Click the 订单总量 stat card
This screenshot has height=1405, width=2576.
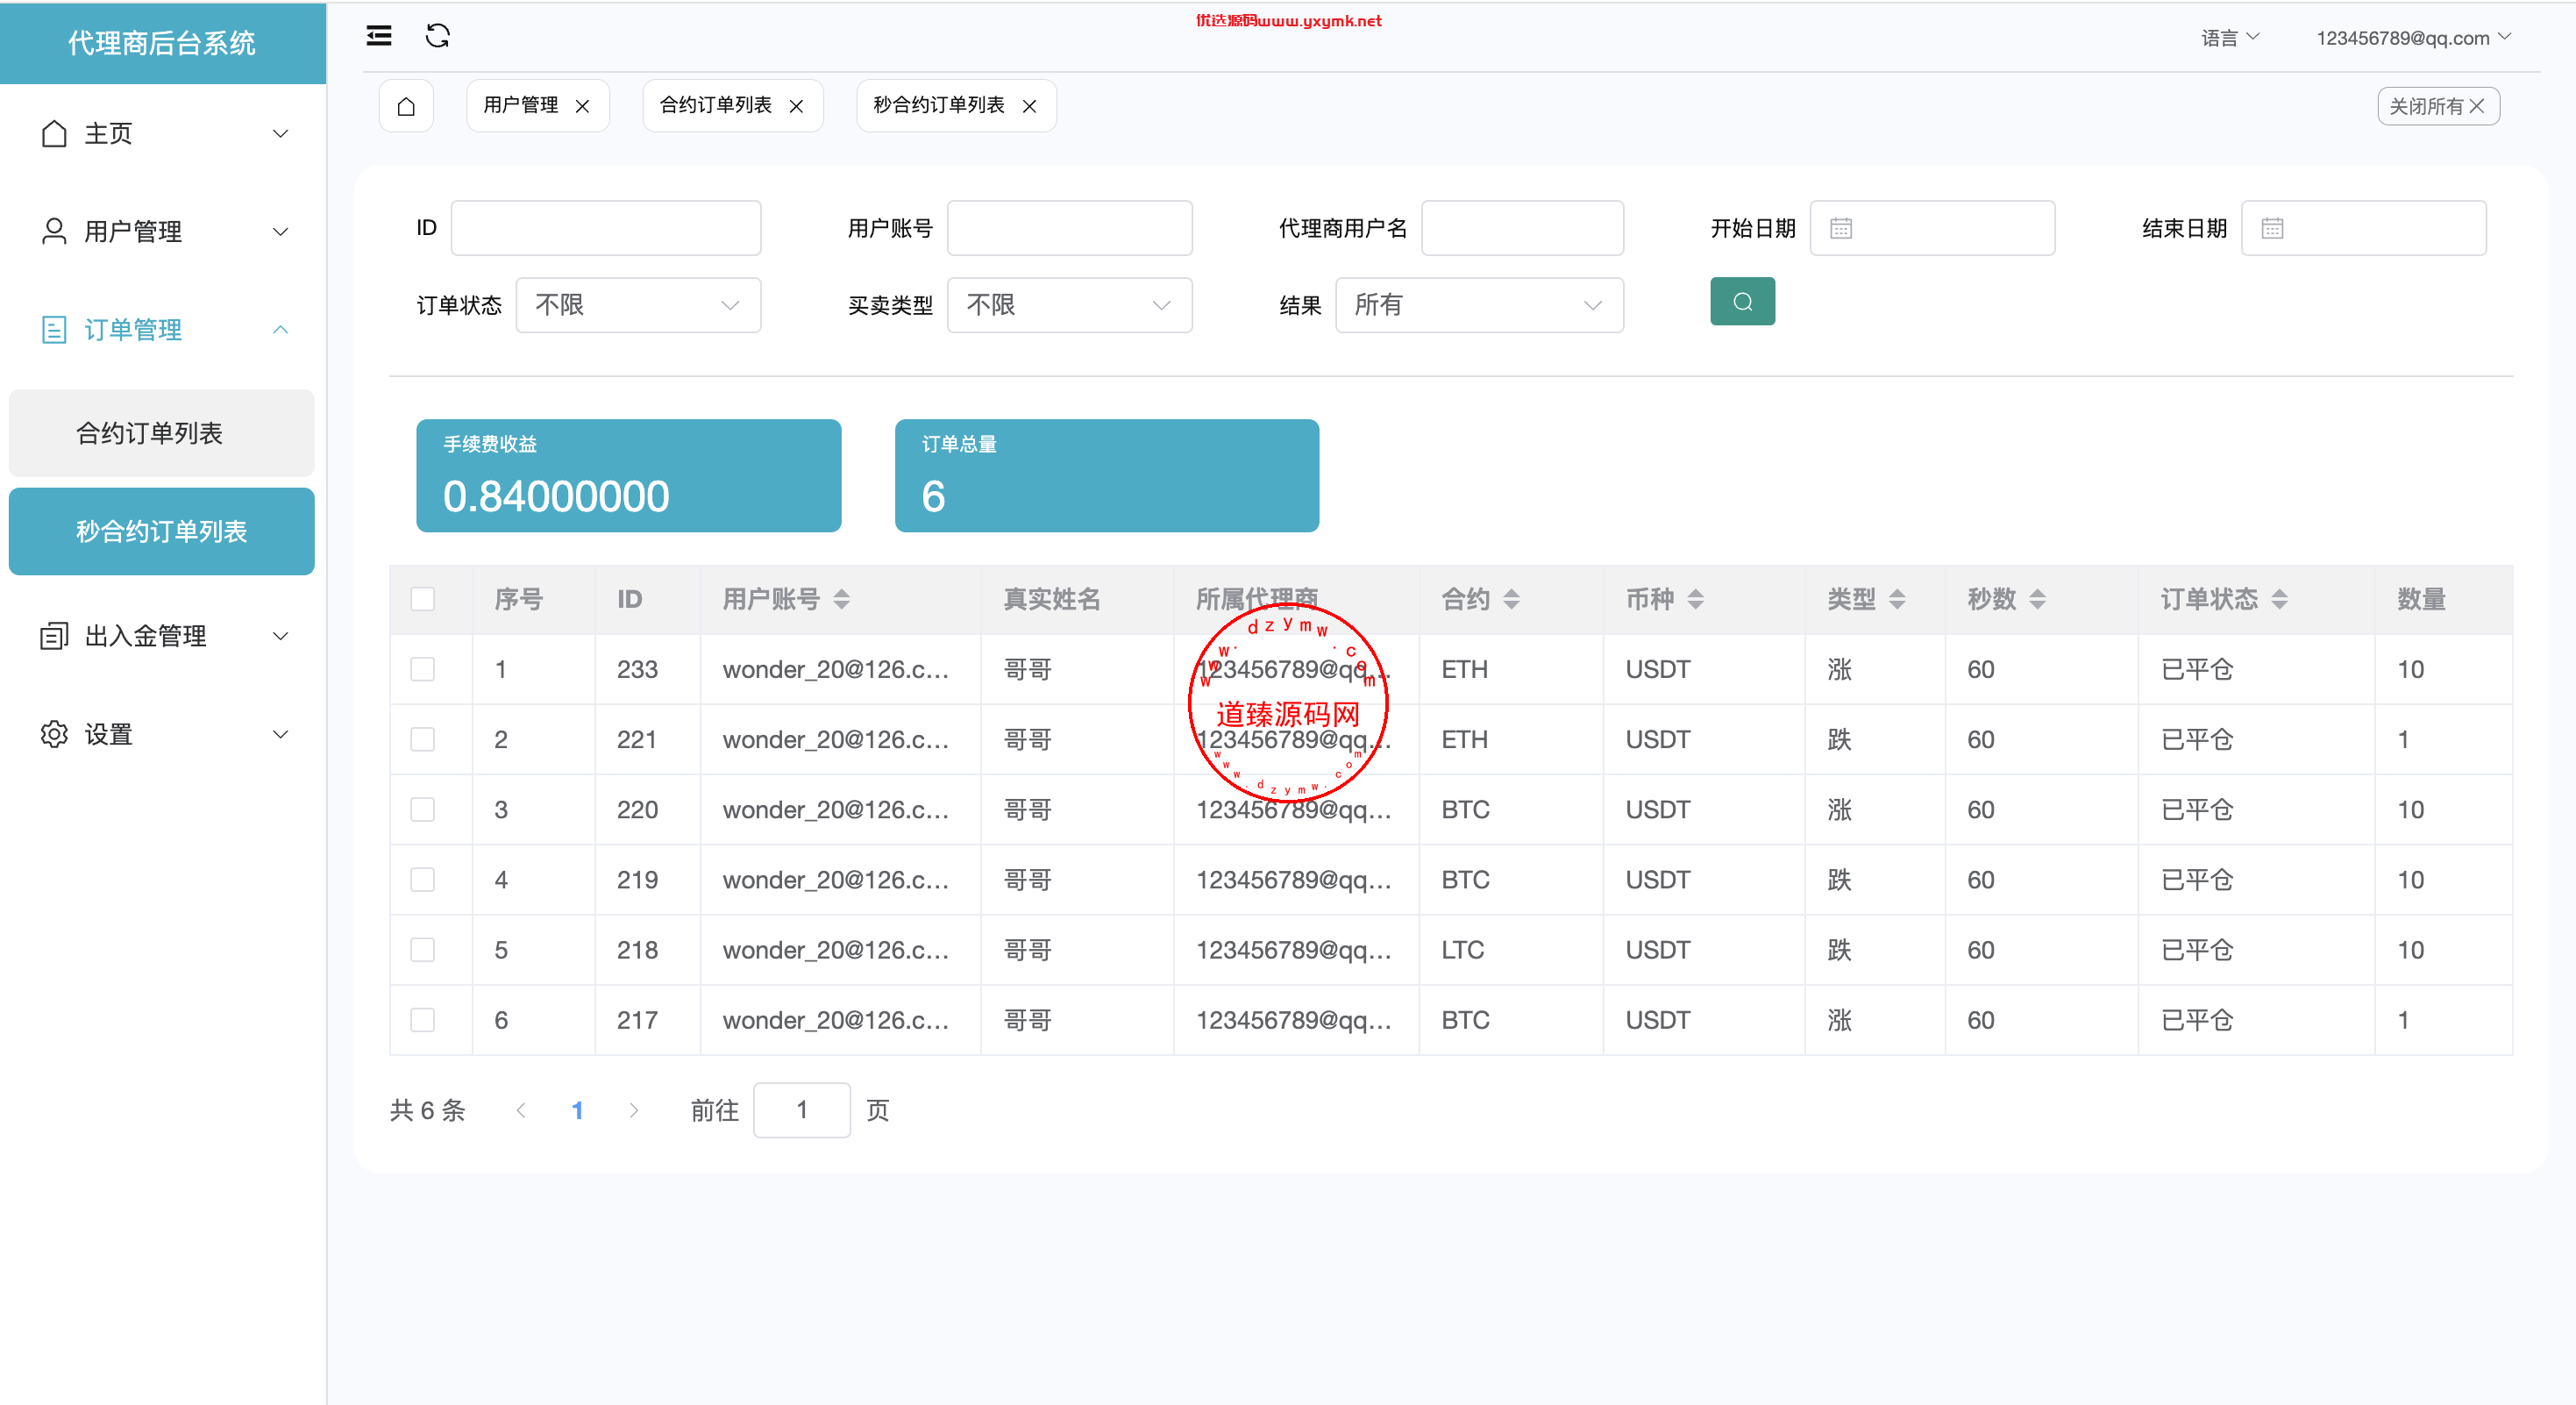pyautogui.click(x=1107, y=475)
